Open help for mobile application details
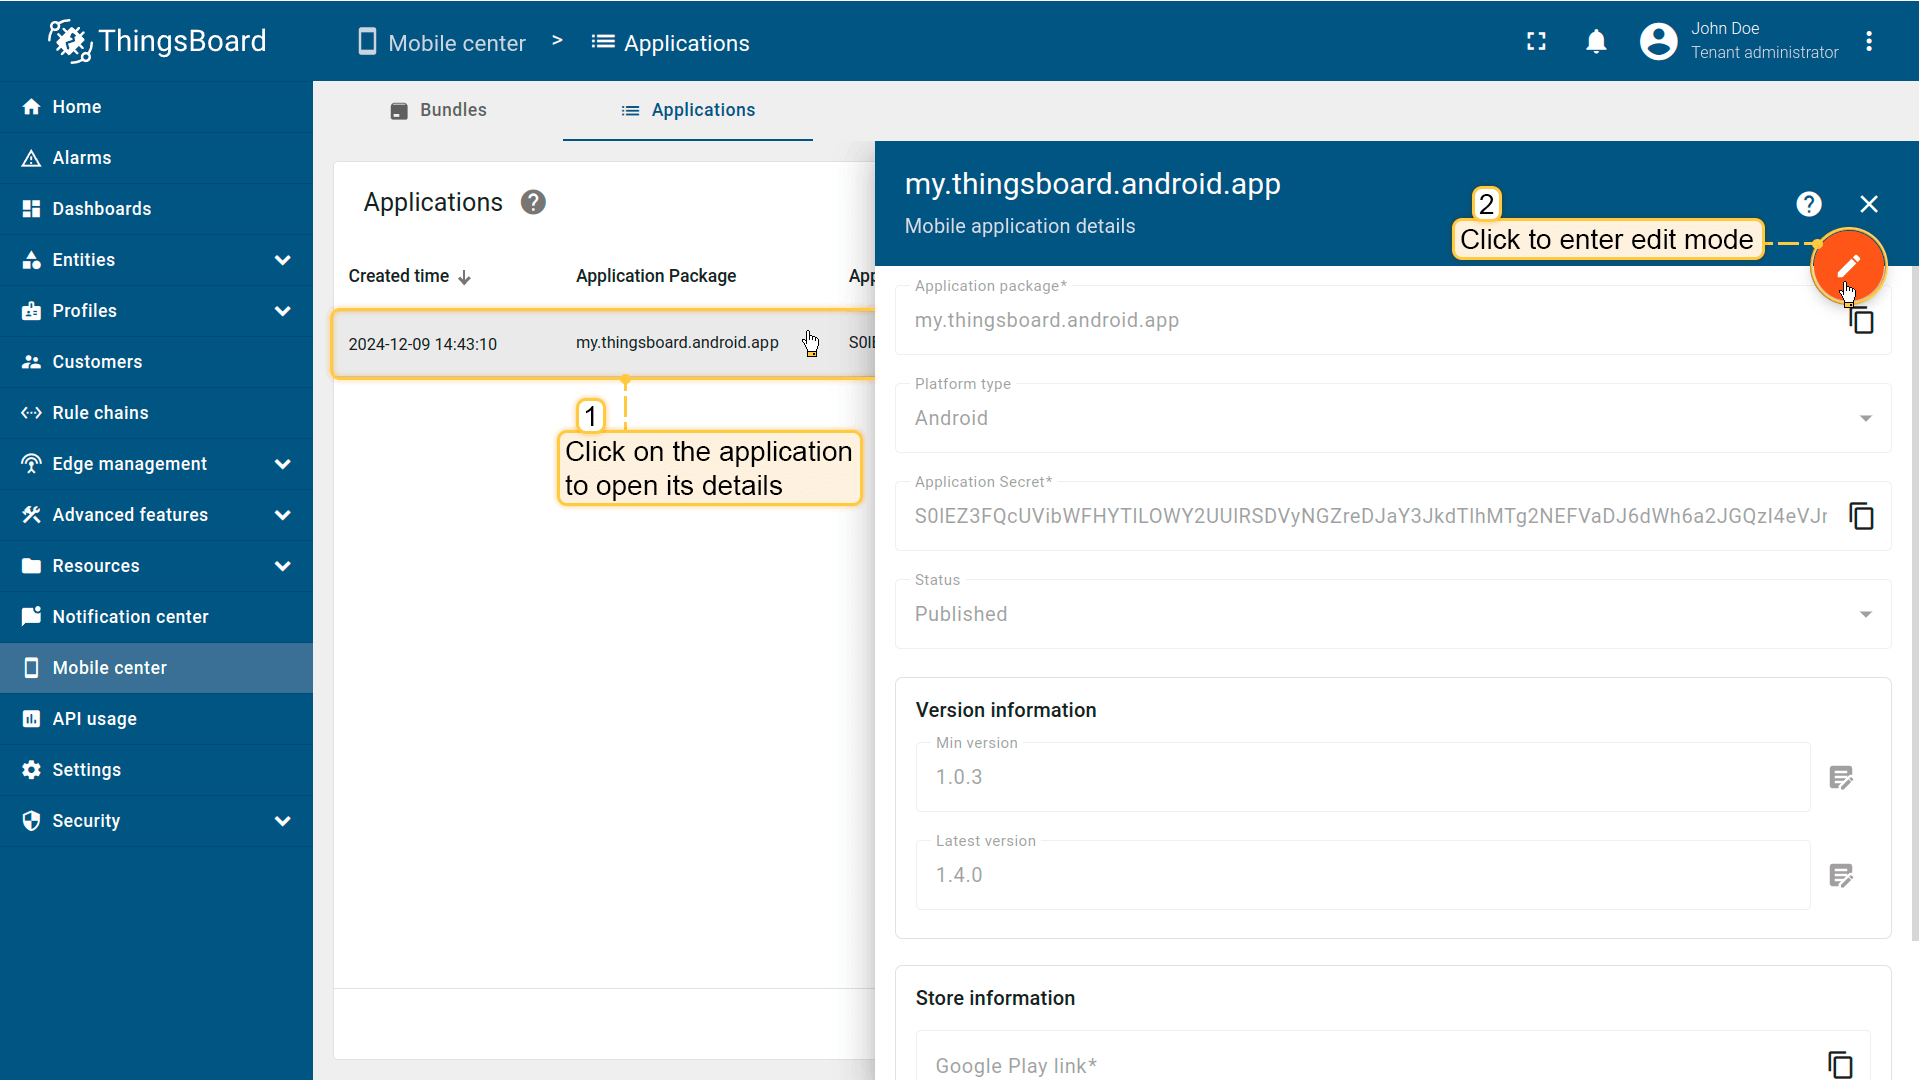The width and height of the screenshot is (1920, 1080). click(x=1808, y=204)
